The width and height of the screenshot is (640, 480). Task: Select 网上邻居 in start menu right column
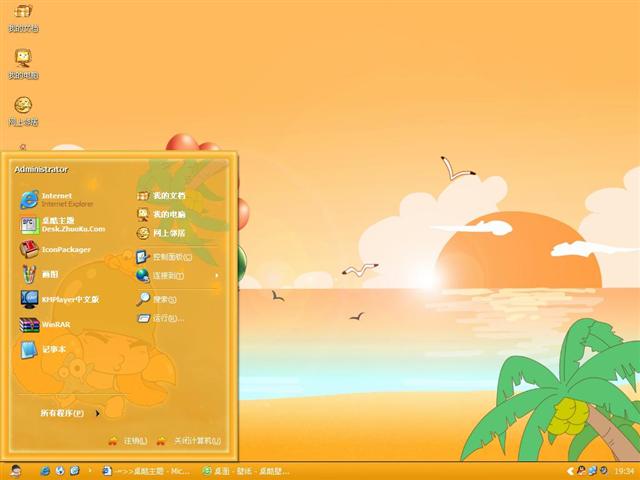(161, 233)
